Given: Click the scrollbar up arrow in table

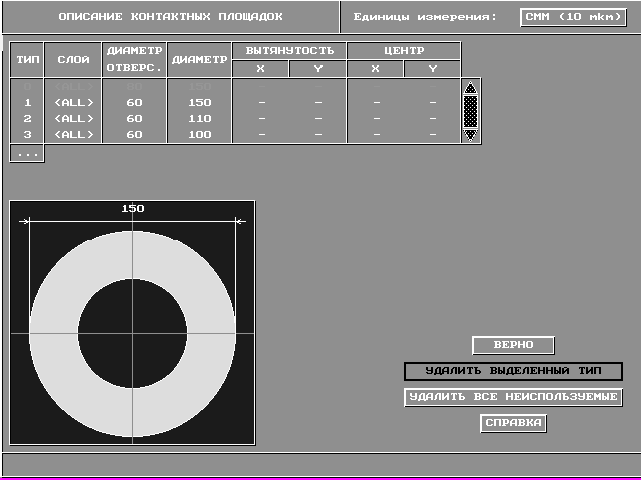Looking at the screenshot, I should 471,88.
